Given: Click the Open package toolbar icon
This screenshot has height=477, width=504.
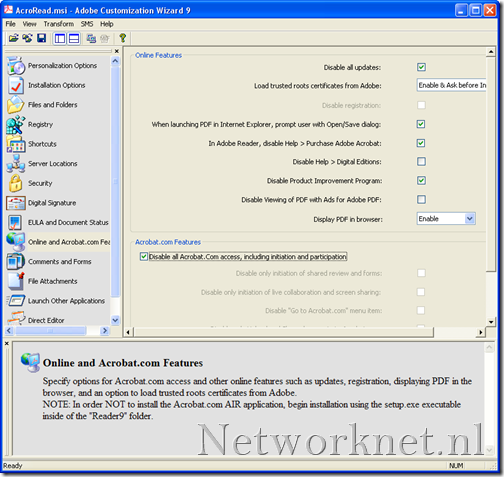Looking at the screenshot, I should (13, 38).
